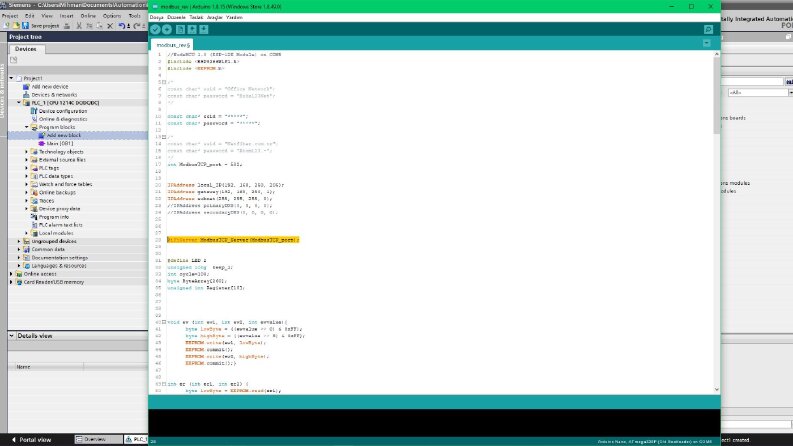Open the Arduino tab options dropdown arrow

click(x=707, y=43)
